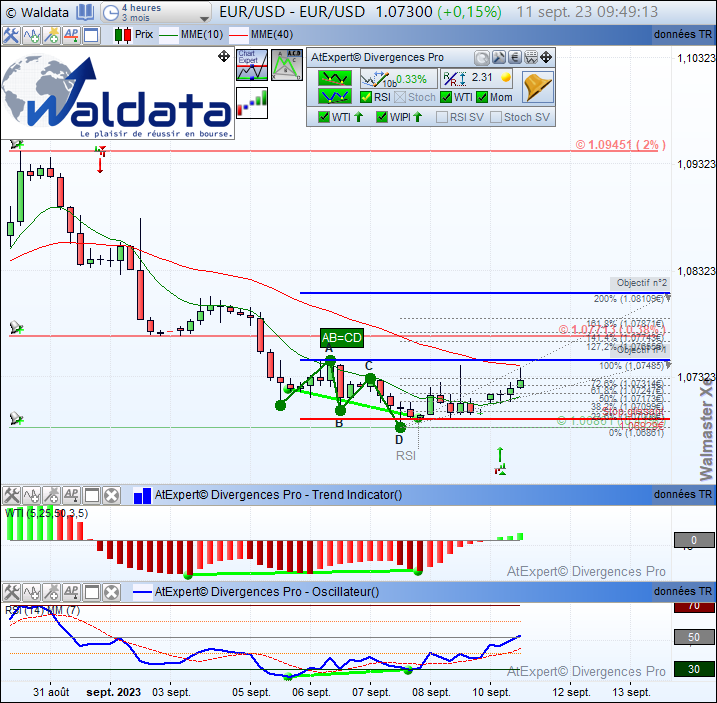Click wand icon in Oscillateur toolbar
The height and width of the screenshot is (703, 717).
(x=51, y=592)
